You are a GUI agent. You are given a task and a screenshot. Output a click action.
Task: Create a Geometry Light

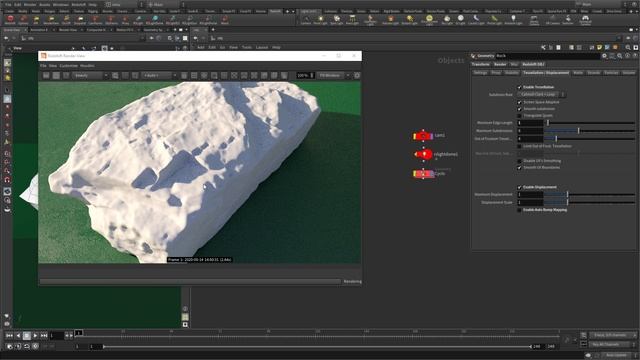point(370,20)
